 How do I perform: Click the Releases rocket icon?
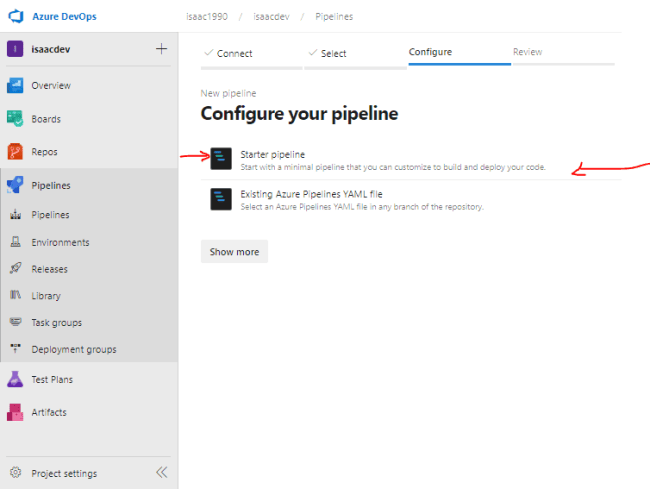pos(15,269)
